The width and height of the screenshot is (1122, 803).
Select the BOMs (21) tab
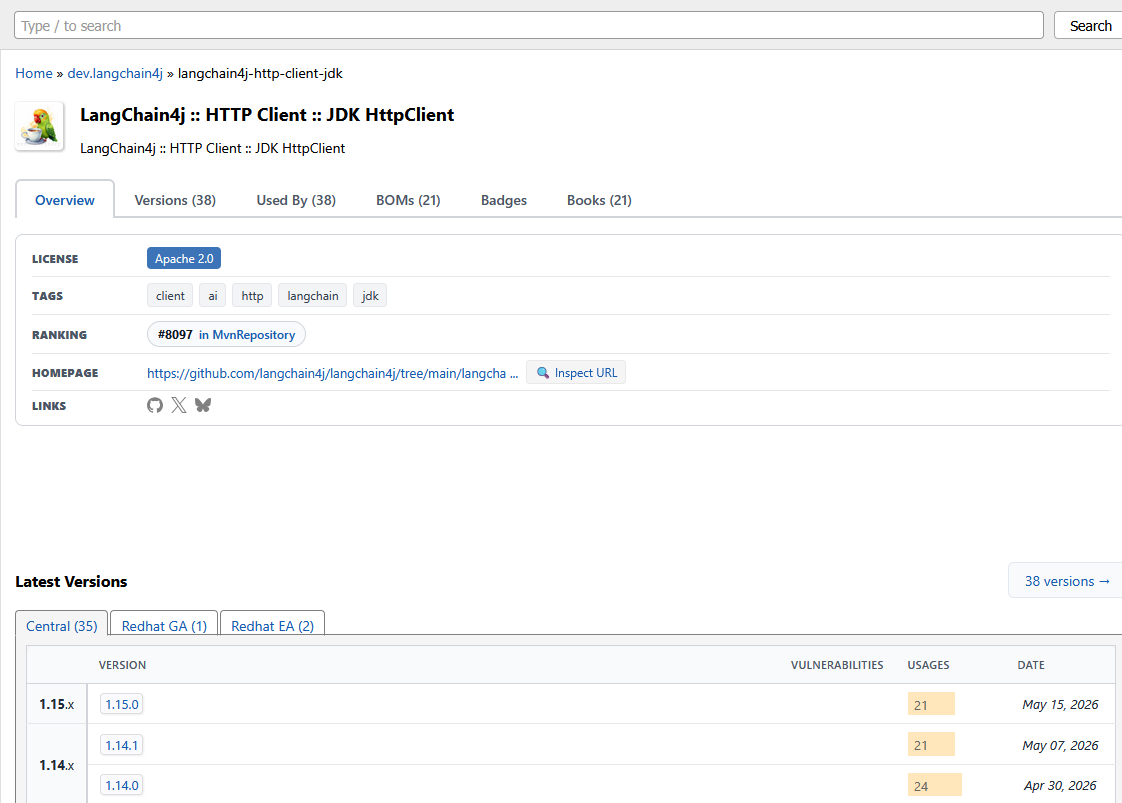(409, 200)
